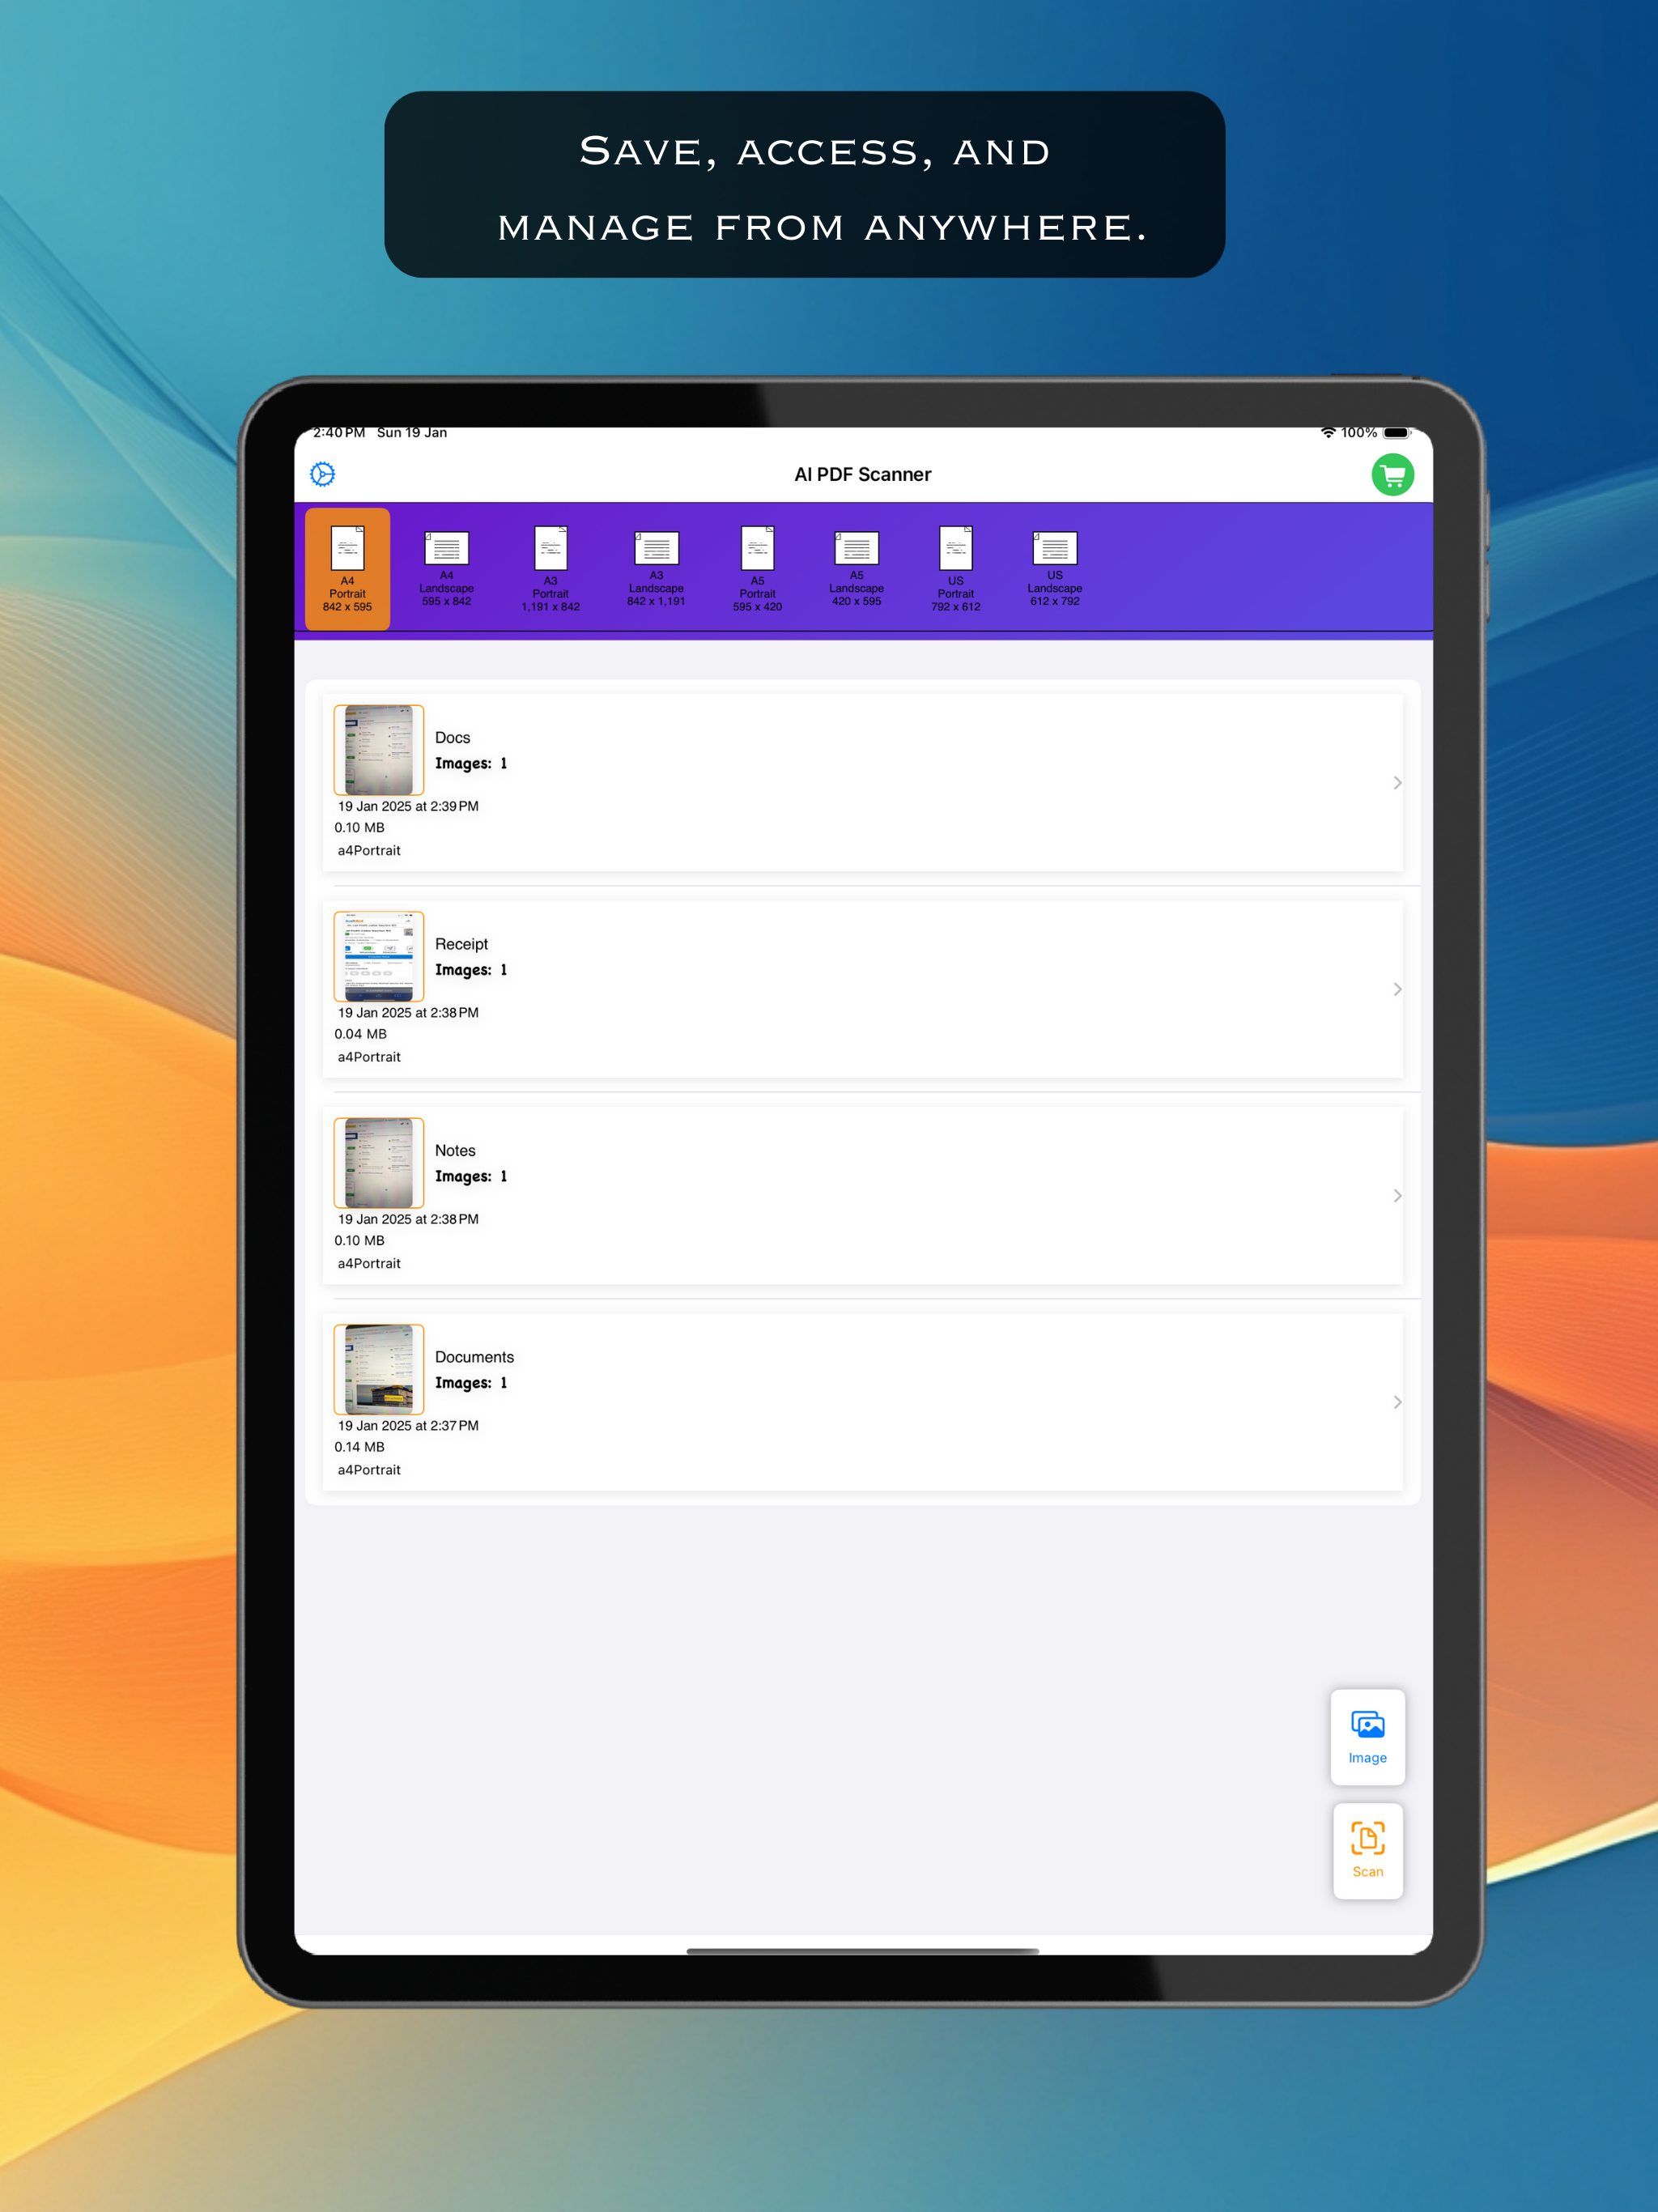Select US Portrait 792 x 612 page size
Viewport: 1658px width, 2212px height.
955,568
